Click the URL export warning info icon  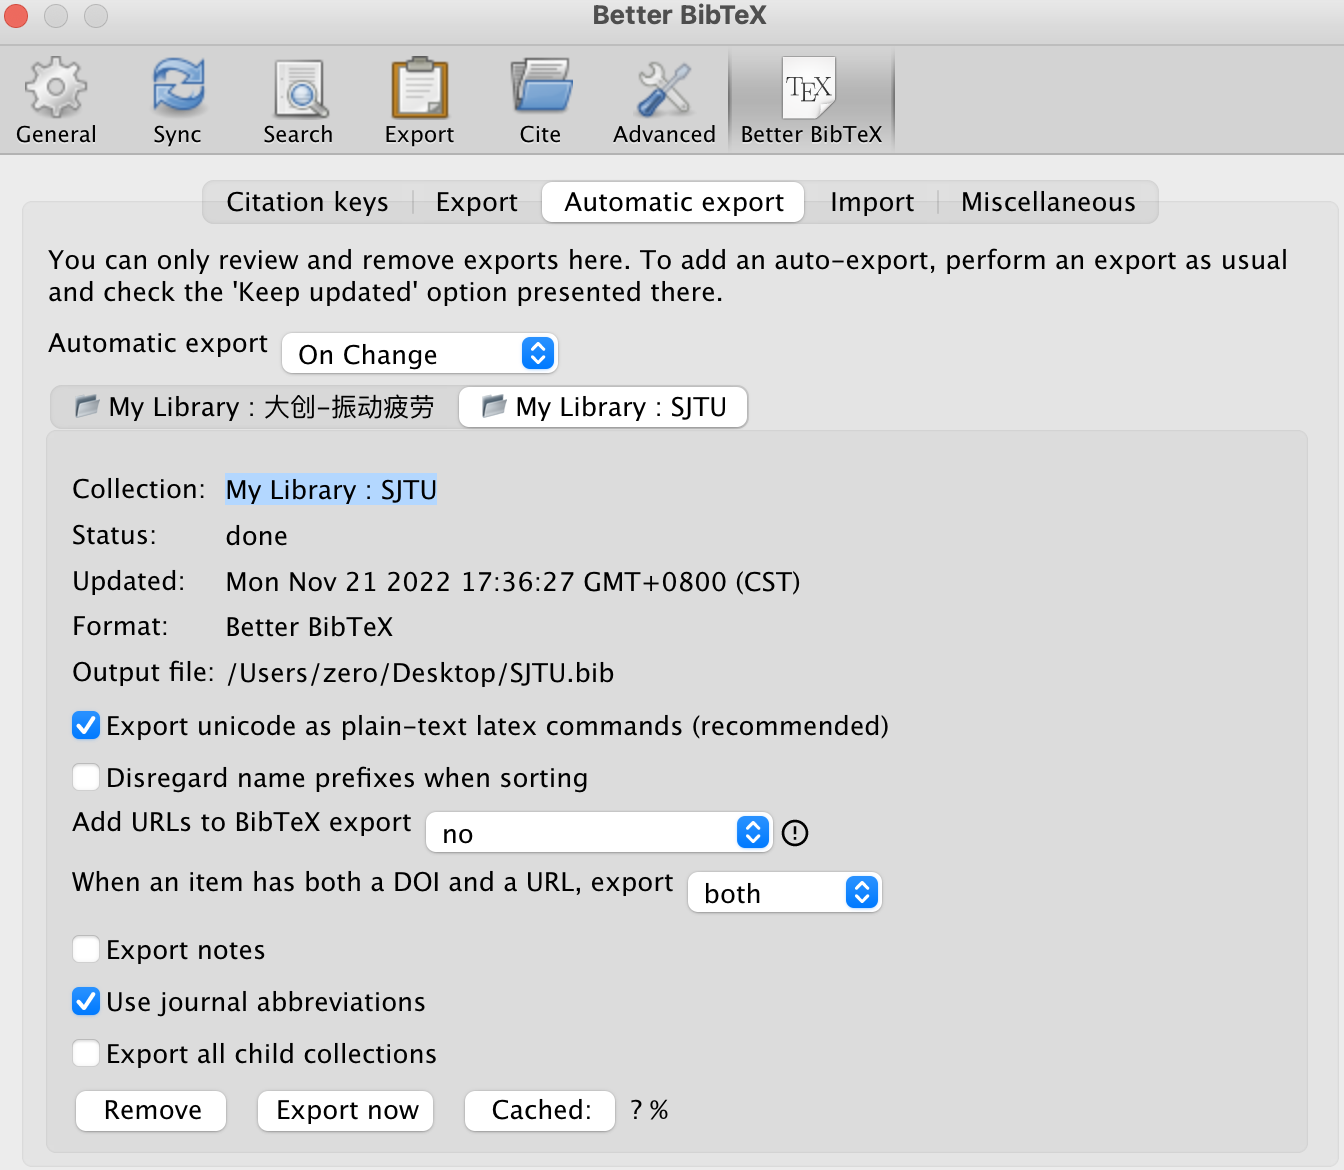pyautogui.click(x=795, y=833)
